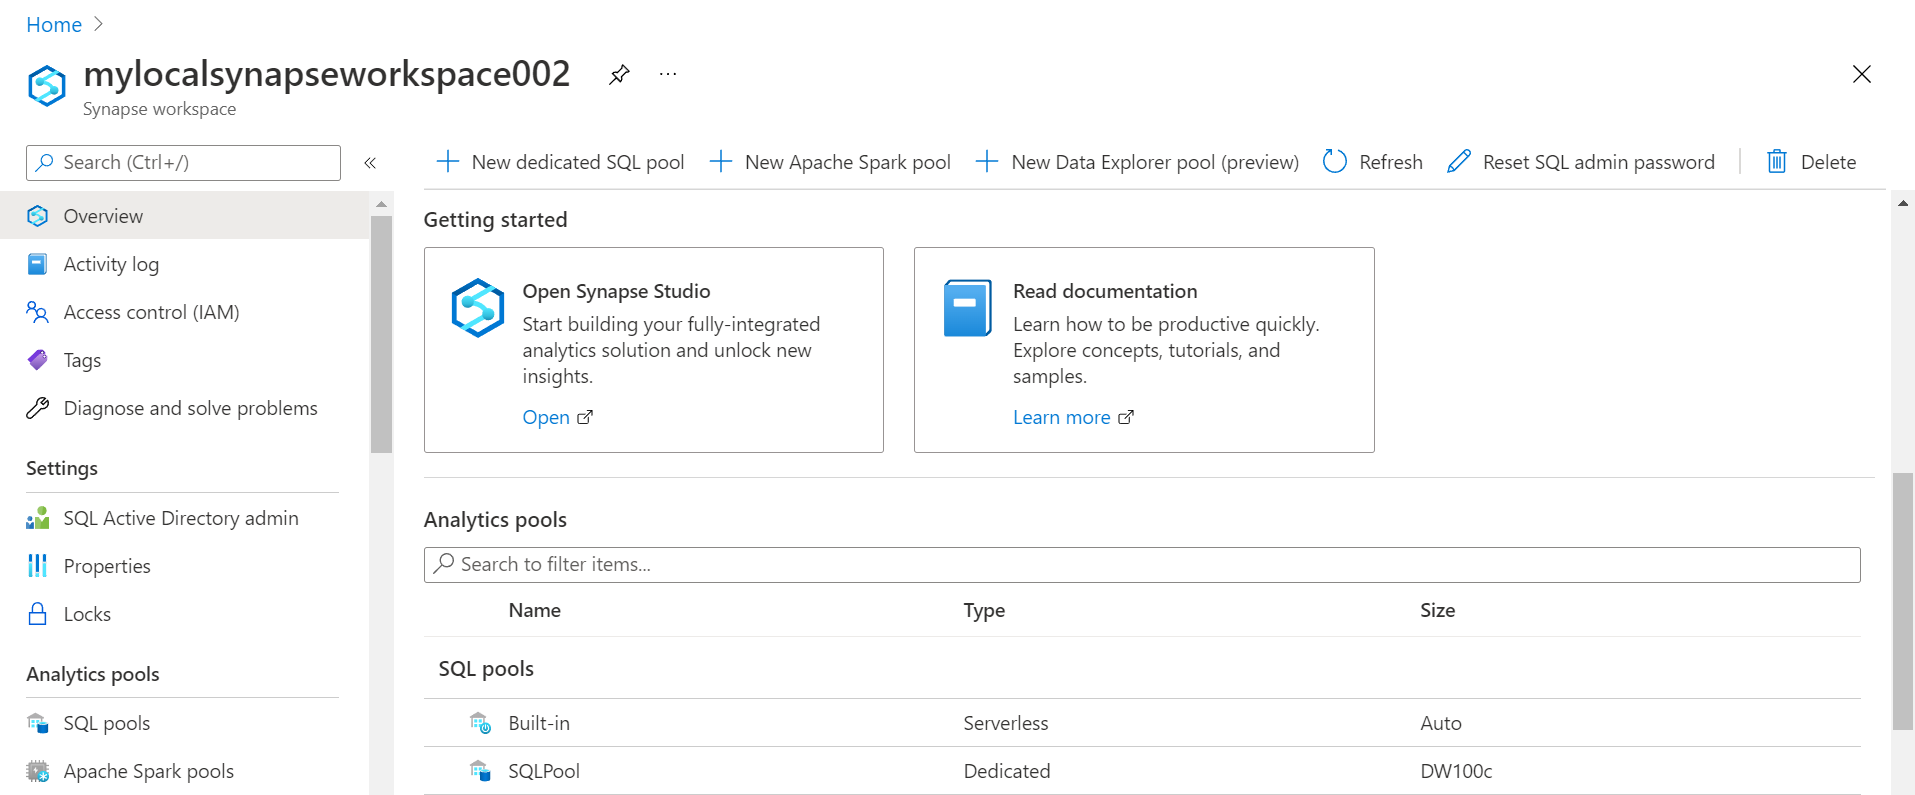Pin the workspace to dashboard
The height and width of the screenshot is (795, 1915).
point(620,74)
